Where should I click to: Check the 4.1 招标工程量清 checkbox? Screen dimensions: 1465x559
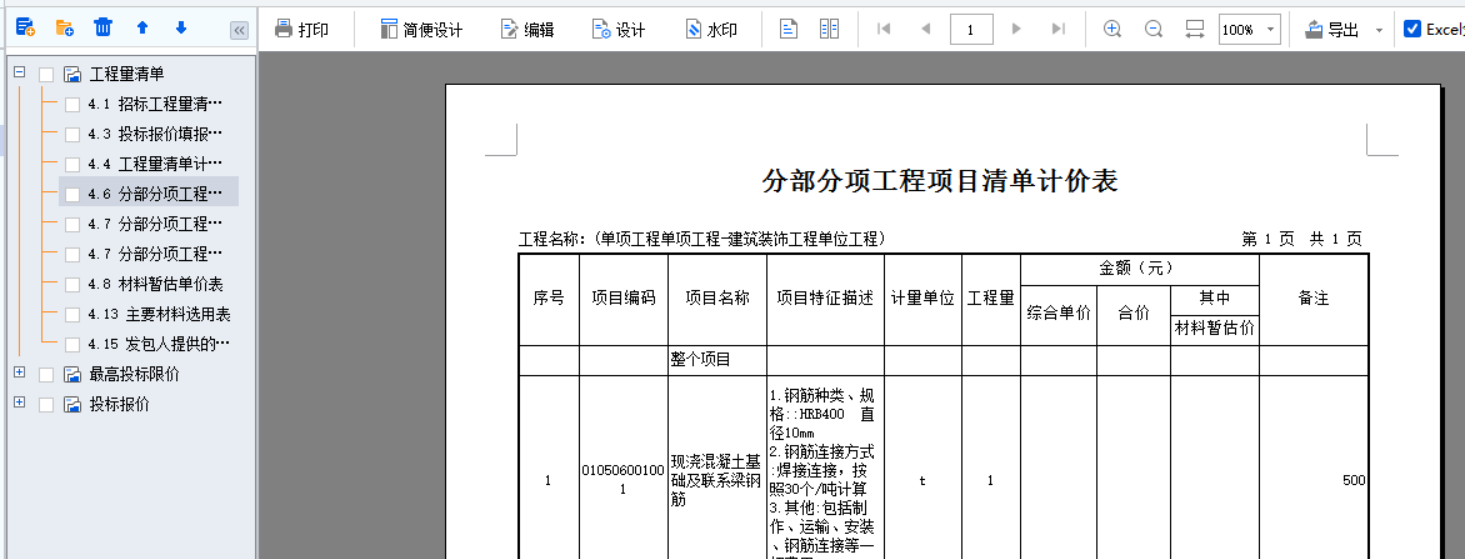click(x=72, y=104)
